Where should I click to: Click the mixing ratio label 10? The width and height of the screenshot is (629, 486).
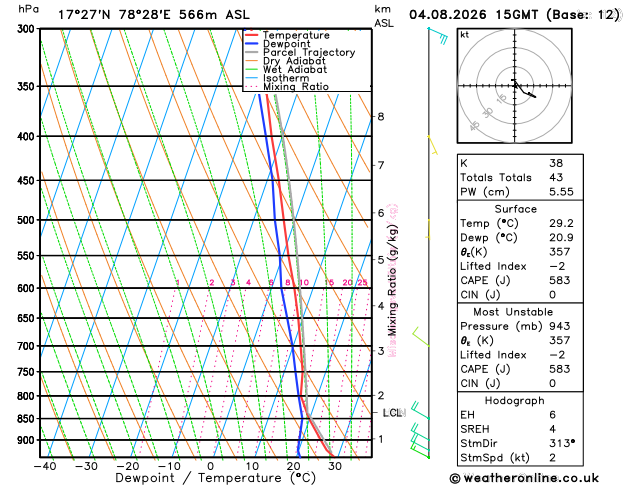[304, 283]
